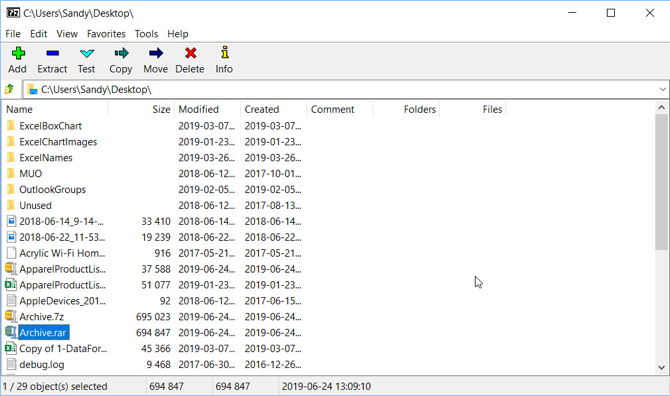Open the View menu
The image size is (670, 396).
click(67, 34)
